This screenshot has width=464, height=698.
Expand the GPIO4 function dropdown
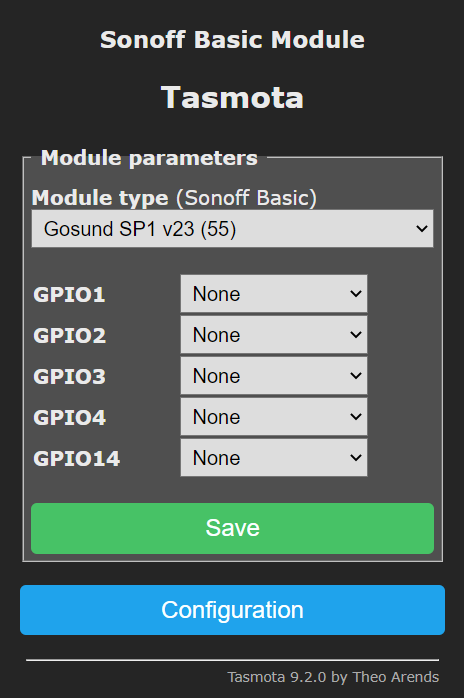[x=274, y=417]
